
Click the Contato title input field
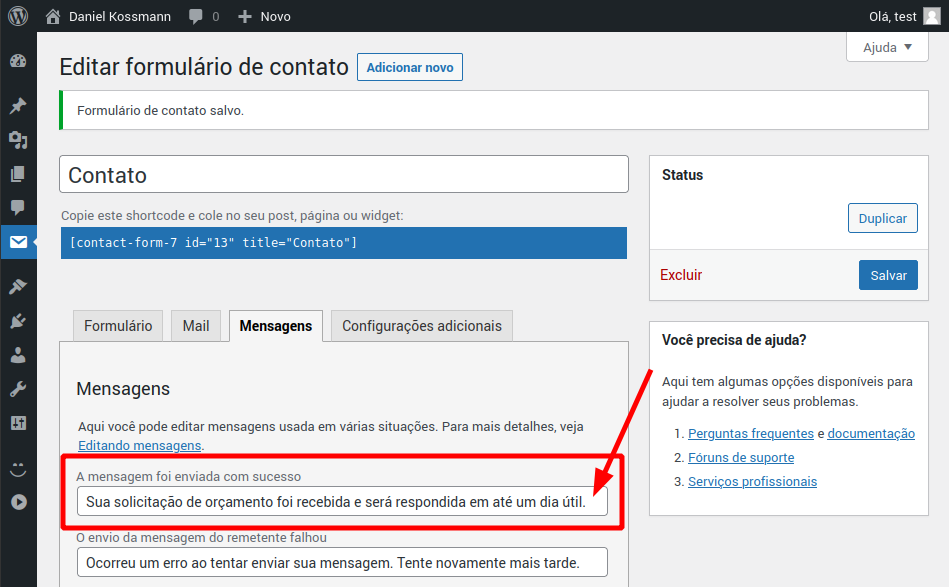[344, 174]
